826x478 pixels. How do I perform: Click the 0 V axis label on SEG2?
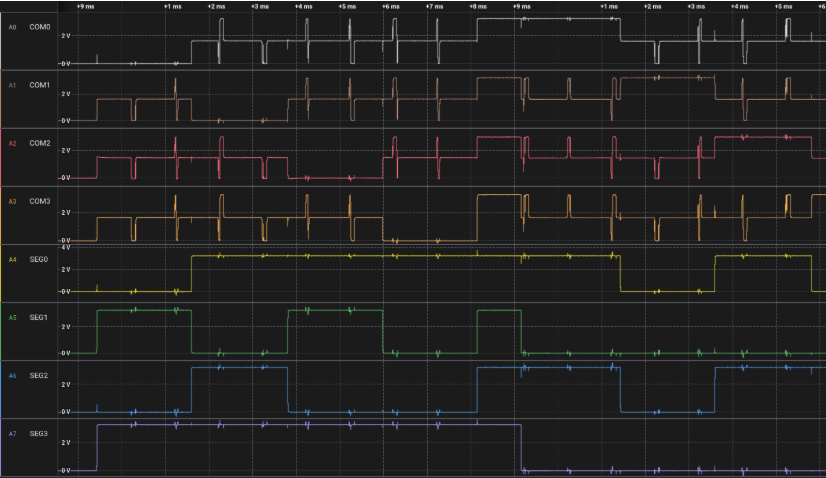(66, 412)
